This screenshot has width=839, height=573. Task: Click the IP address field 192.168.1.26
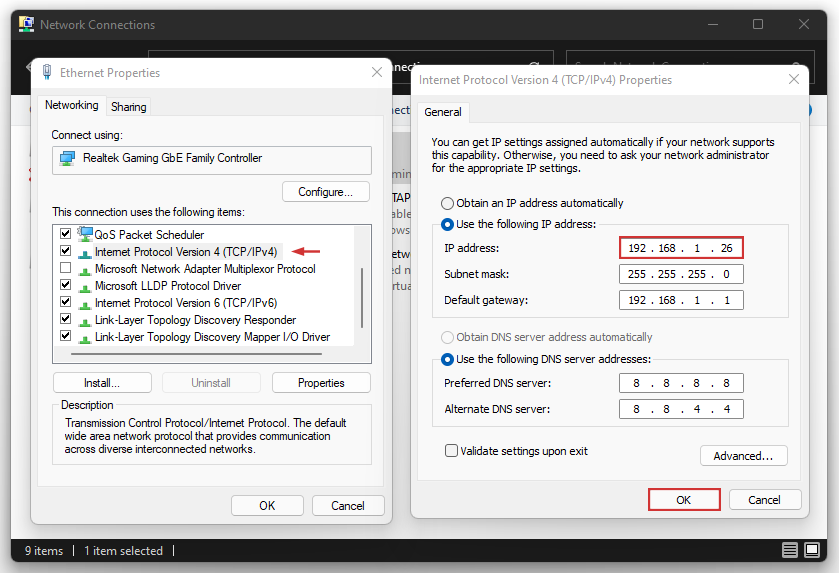681,248
